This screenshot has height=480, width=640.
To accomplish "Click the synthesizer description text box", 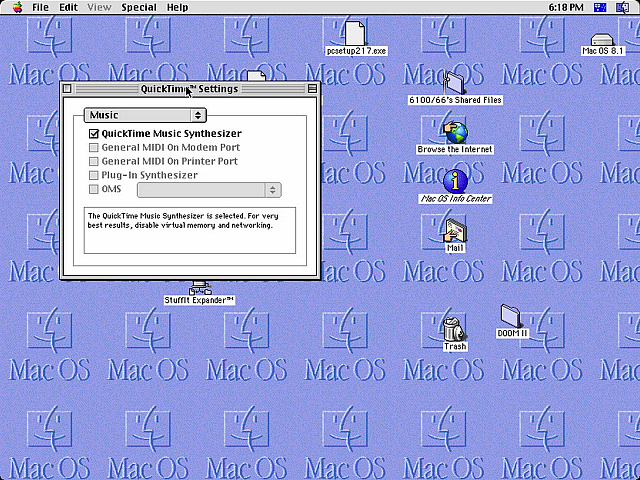I will coord(190,230).
